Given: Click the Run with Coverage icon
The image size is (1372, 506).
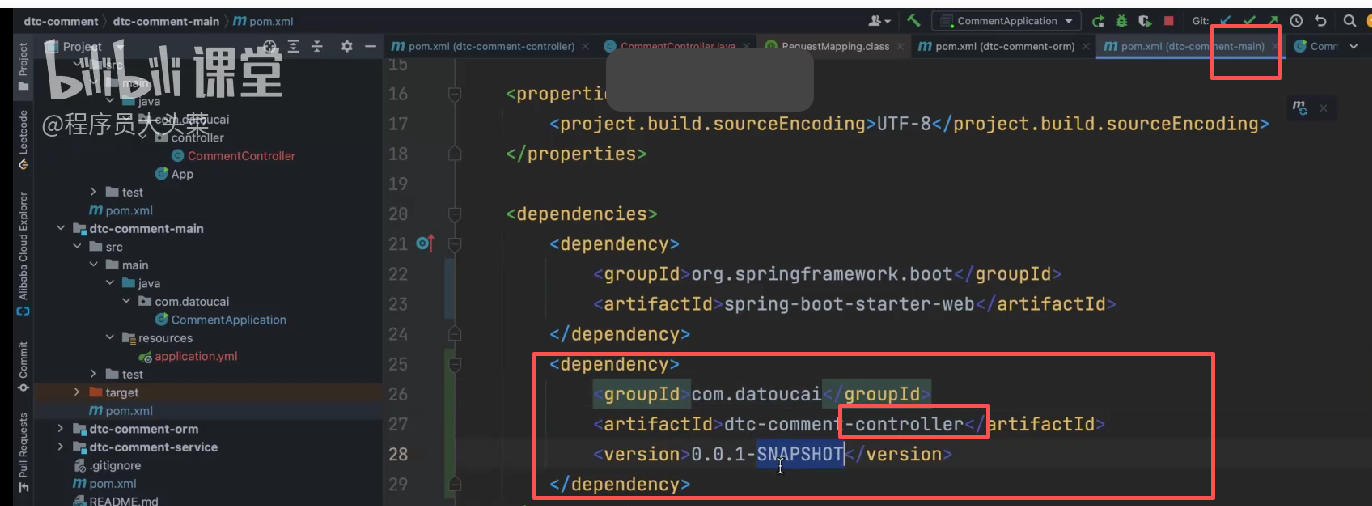Looking at the screenshot, I should (x=1144, y=20).
